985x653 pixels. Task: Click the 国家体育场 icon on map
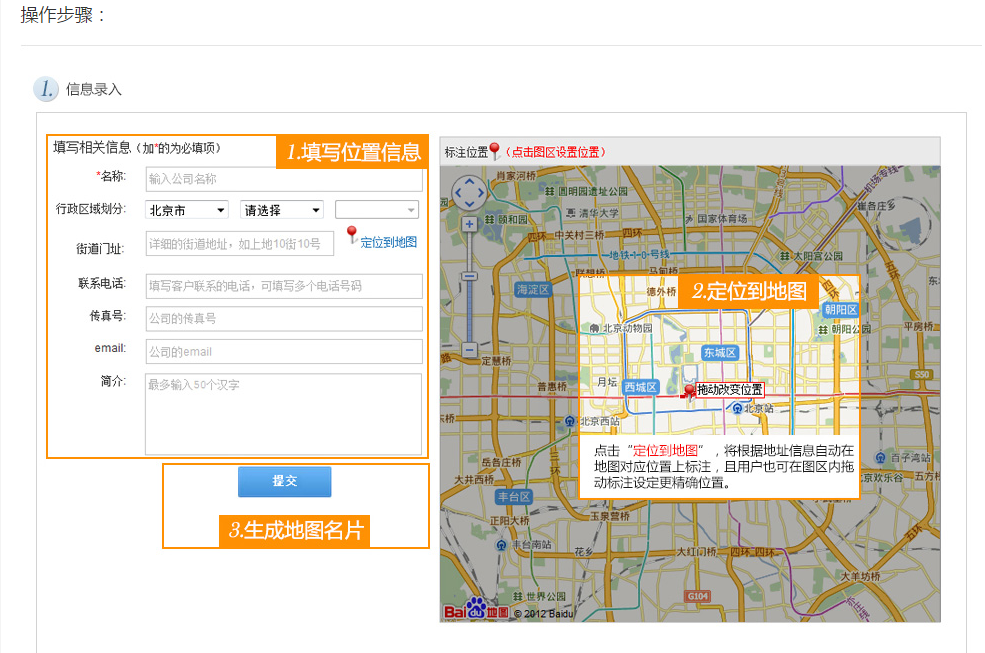point(689,219)
